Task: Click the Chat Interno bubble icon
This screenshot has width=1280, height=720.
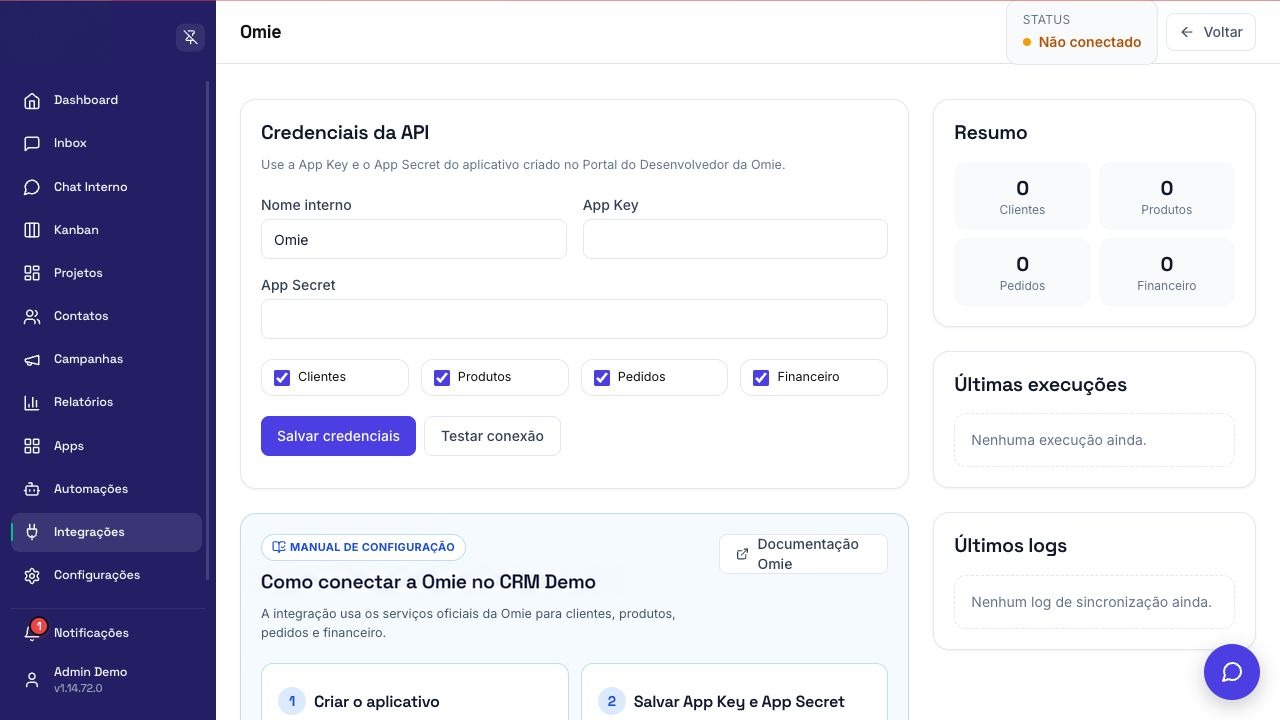Action: (32, 187)
